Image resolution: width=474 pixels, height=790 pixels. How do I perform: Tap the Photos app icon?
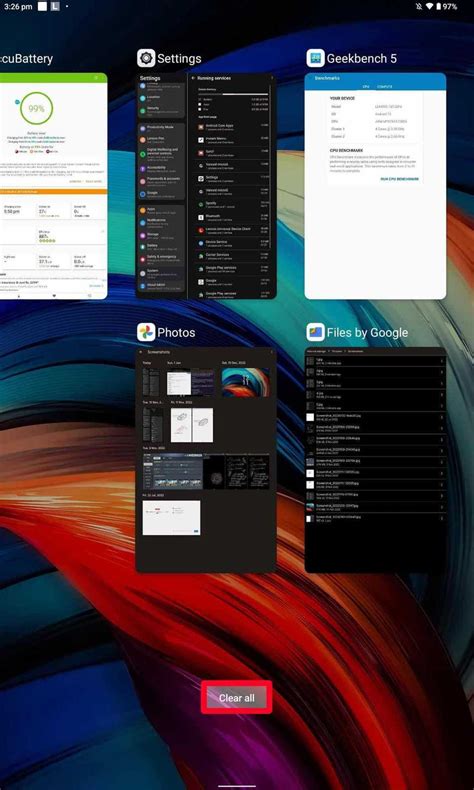pos(146,333)
